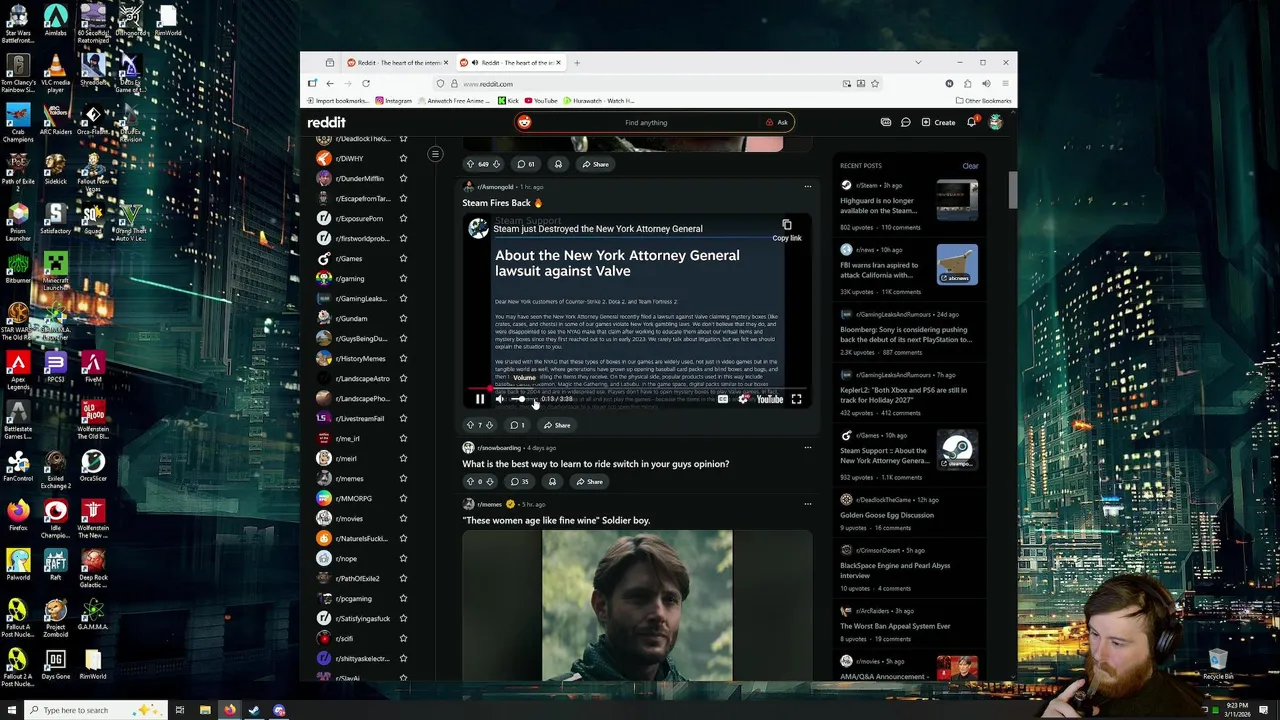Click the Windows Start button

12,710
